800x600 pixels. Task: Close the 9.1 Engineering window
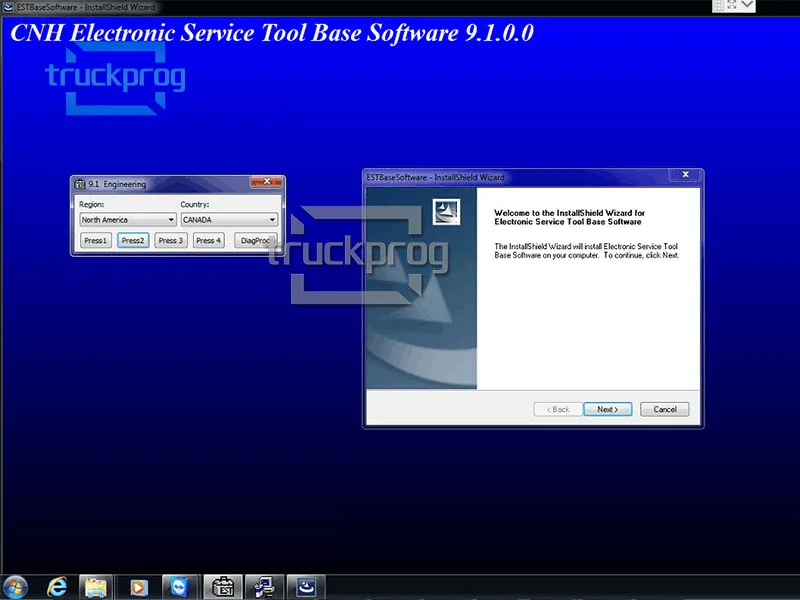pos(266,182)
